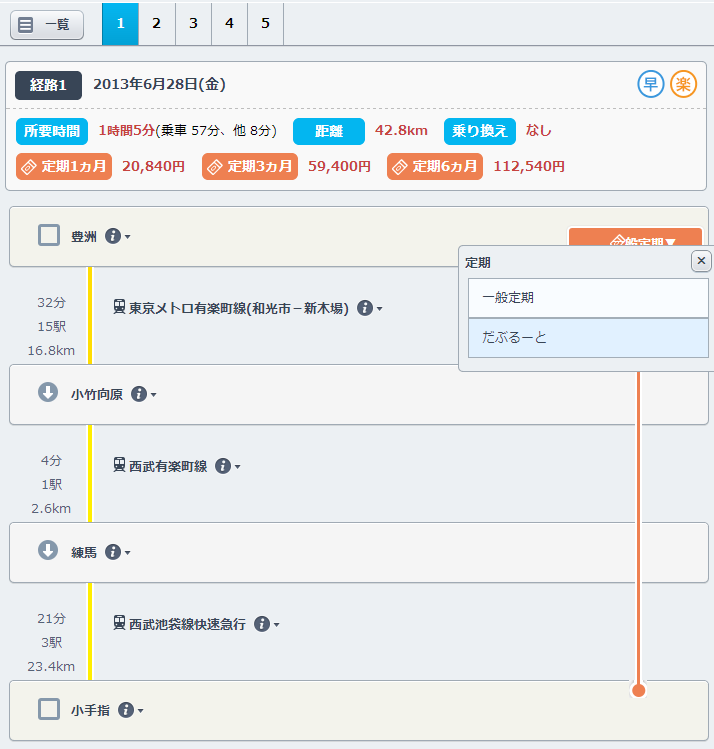Expand dropdown arrow beside 練馬 info icon

point(128,553)
